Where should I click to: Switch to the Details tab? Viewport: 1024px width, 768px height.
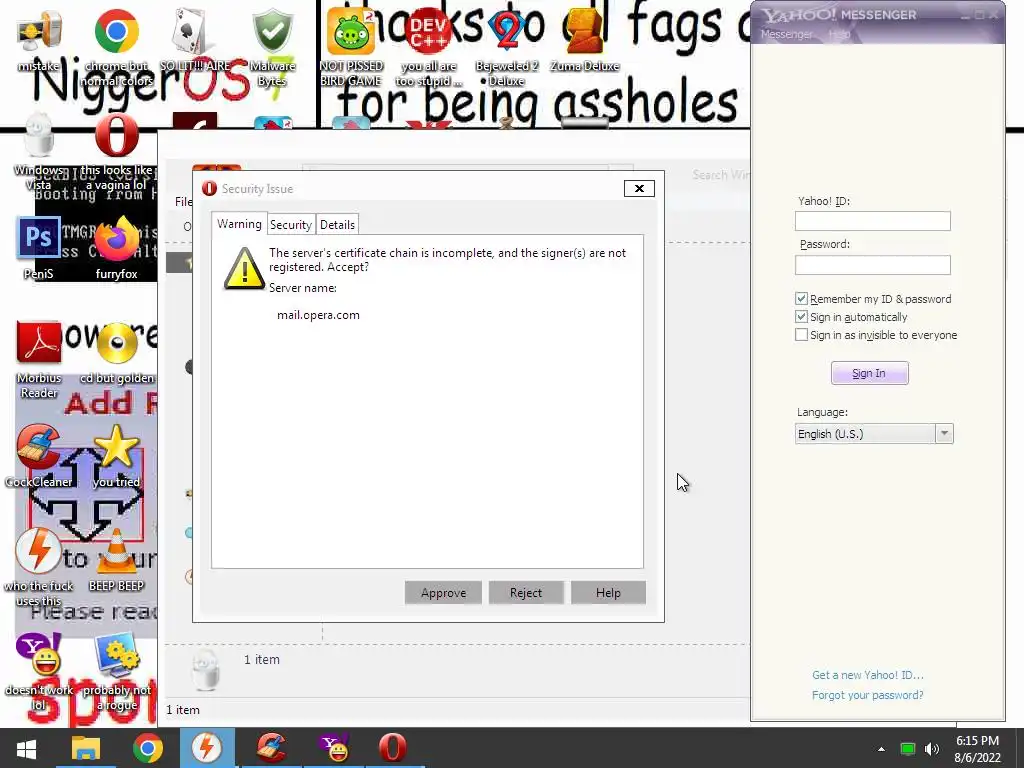tap(338, 225)
